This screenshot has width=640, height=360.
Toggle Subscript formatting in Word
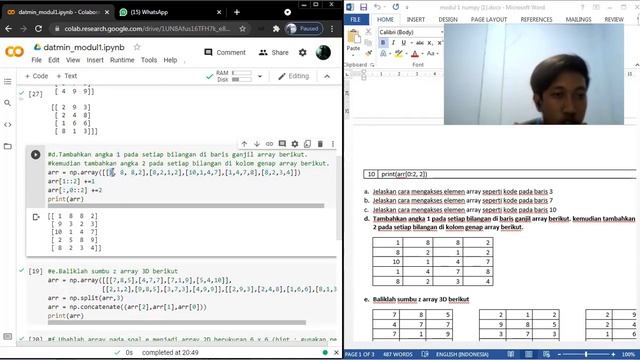click(430, 42)
